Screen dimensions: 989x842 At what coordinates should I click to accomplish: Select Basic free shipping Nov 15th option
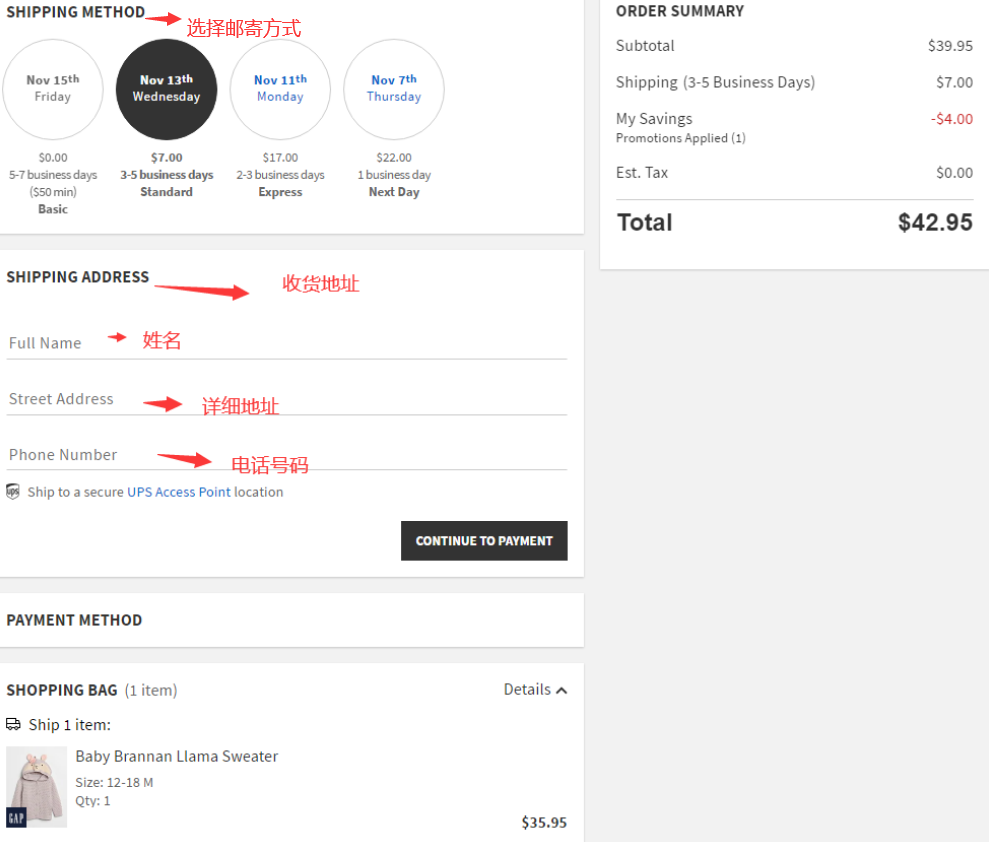click(x=53, y=89)
